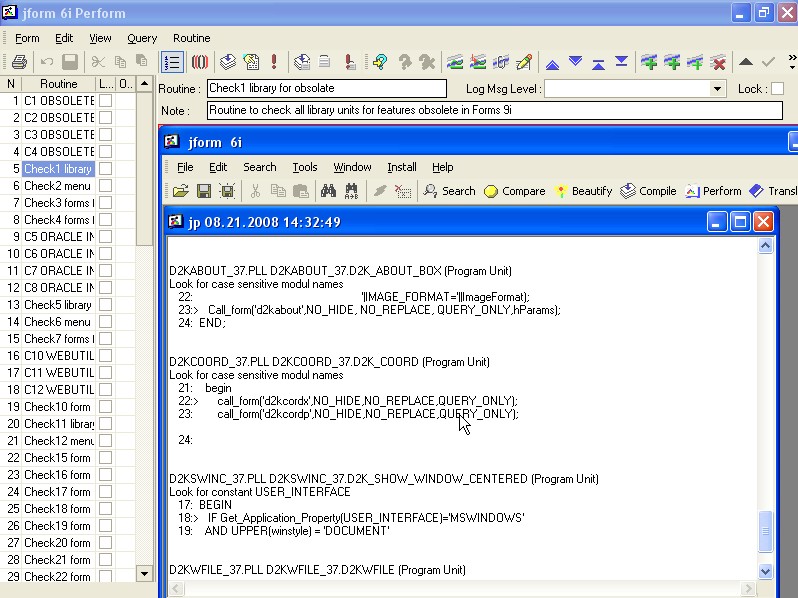Enable the Lock checkbox
The height and width of the screenshot is (598, 798).
coord(777,89)
